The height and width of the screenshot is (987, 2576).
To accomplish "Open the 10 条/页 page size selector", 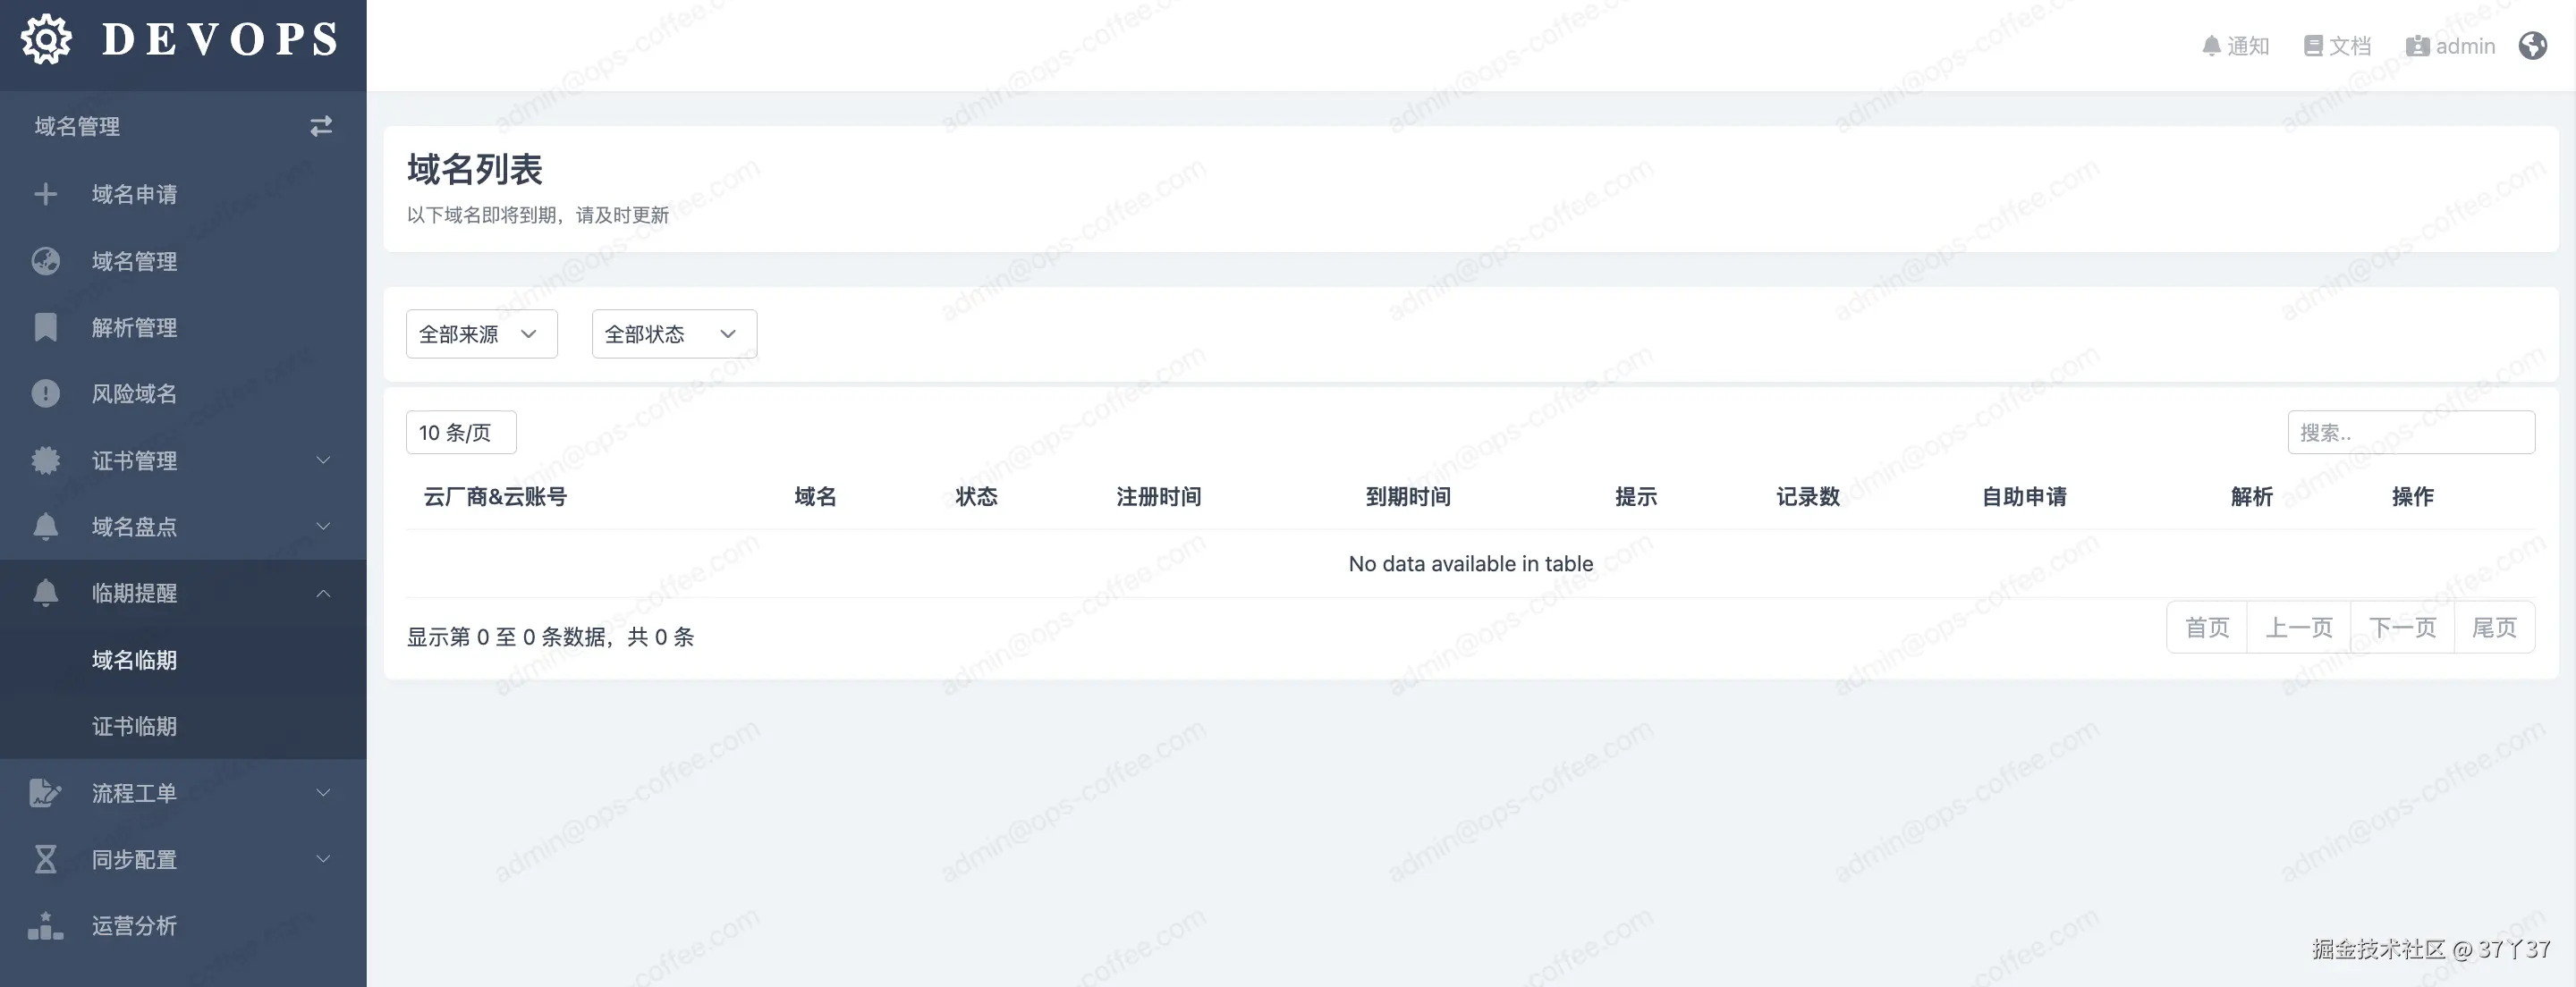I will pos(461,432).
